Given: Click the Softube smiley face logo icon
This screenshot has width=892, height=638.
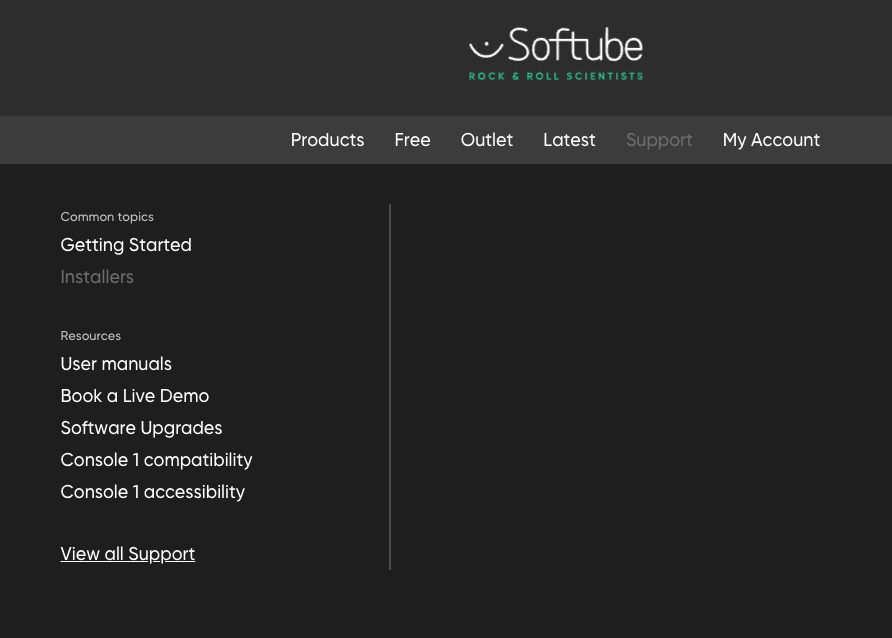Looking at the screenshot, I should pyautogui.click(x=486, y=46).
